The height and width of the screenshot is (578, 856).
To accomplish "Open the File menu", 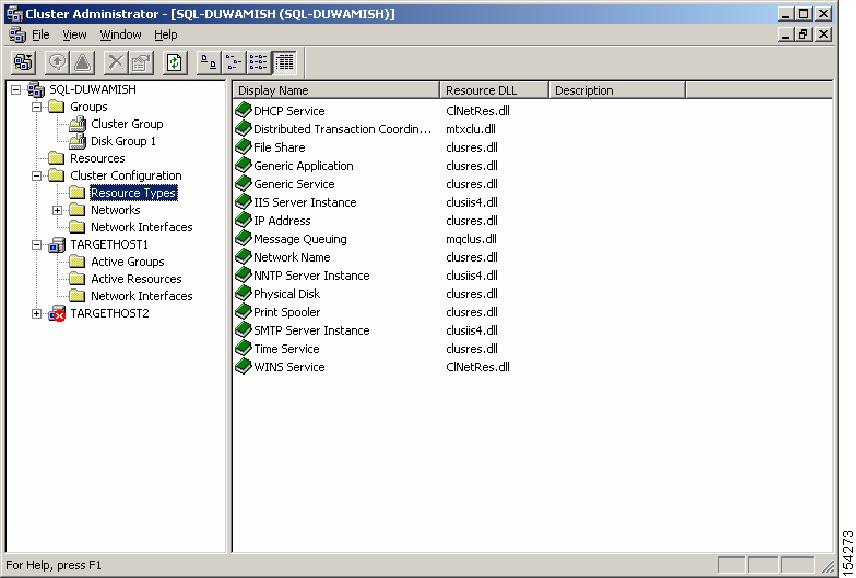I will pyautogui.click(x=41, y=35).
